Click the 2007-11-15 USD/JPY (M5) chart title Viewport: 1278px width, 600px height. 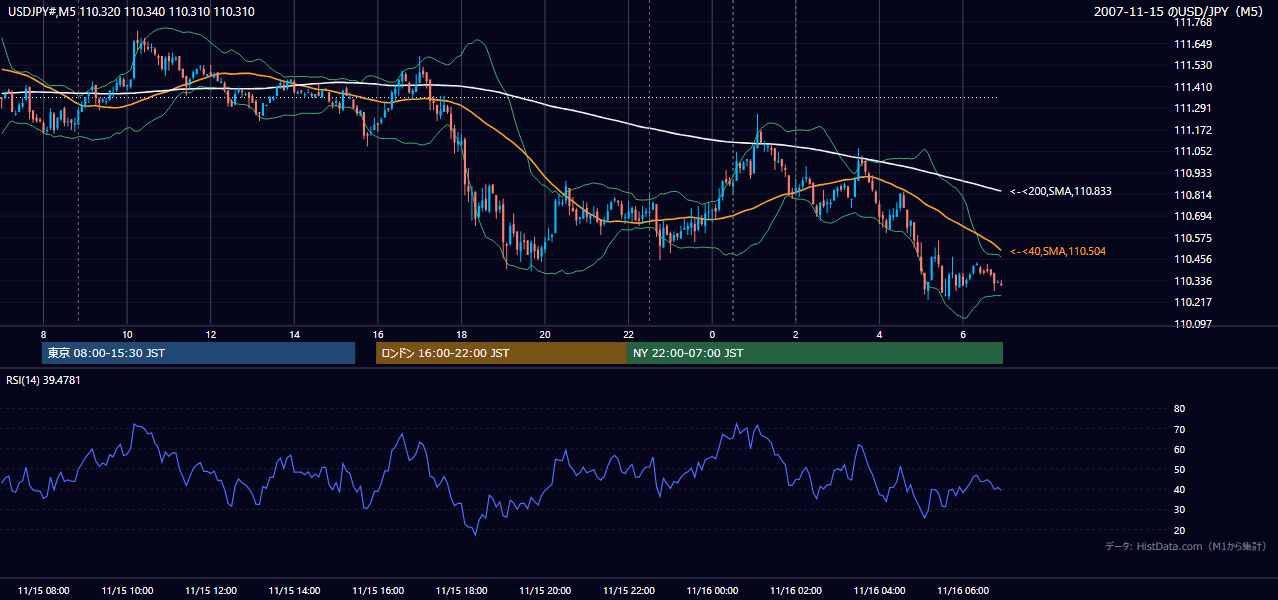coord(1180,12)
